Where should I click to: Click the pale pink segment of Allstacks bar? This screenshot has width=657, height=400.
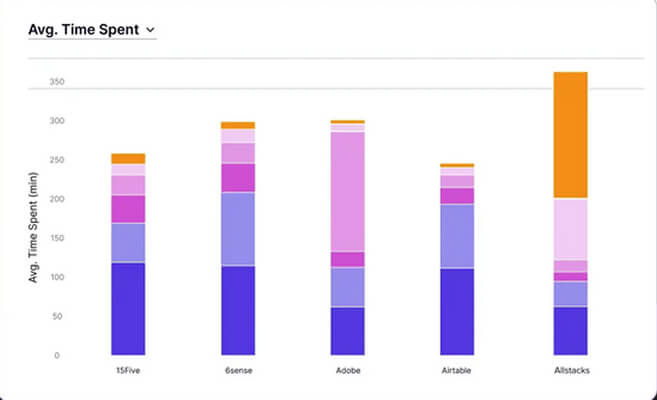pyautogui.click(x=570, y=230)
